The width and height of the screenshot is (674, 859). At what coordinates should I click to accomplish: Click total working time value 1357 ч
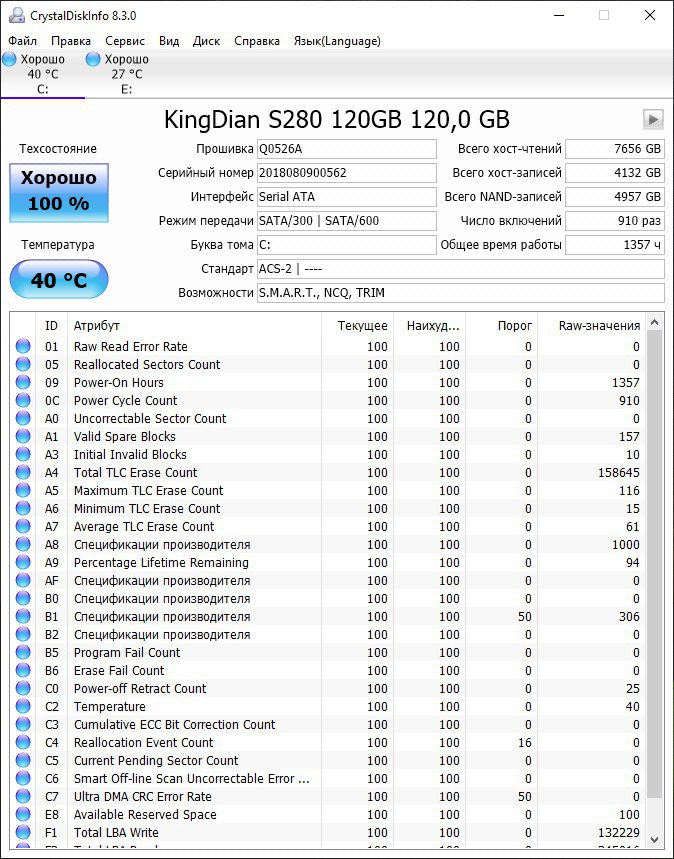click(x=614, y=245)
